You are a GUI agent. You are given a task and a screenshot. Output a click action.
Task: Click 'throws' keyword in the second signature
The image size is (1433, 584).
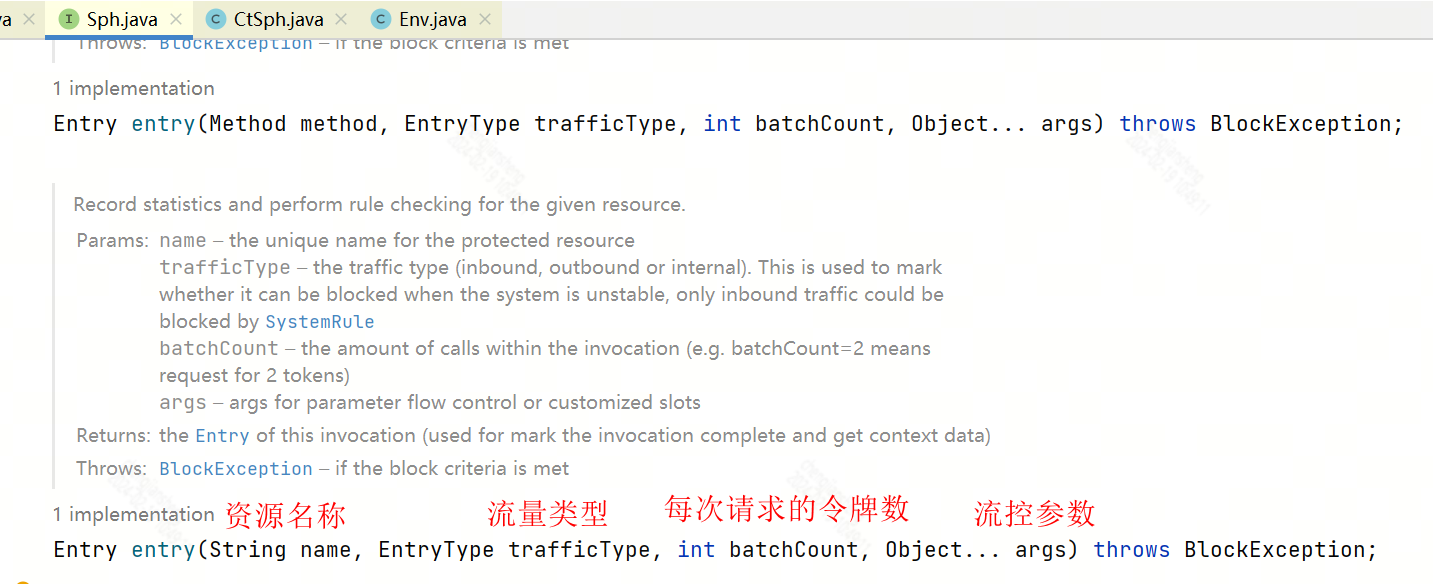[1132, 550]
